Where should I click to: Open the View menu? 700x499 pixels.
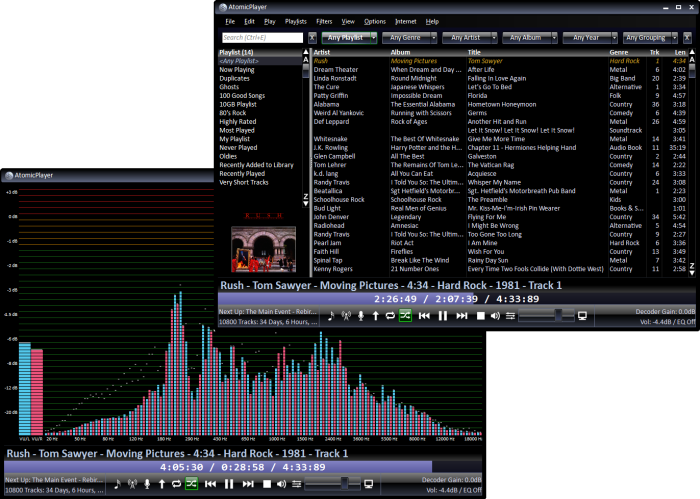(348, 21)
